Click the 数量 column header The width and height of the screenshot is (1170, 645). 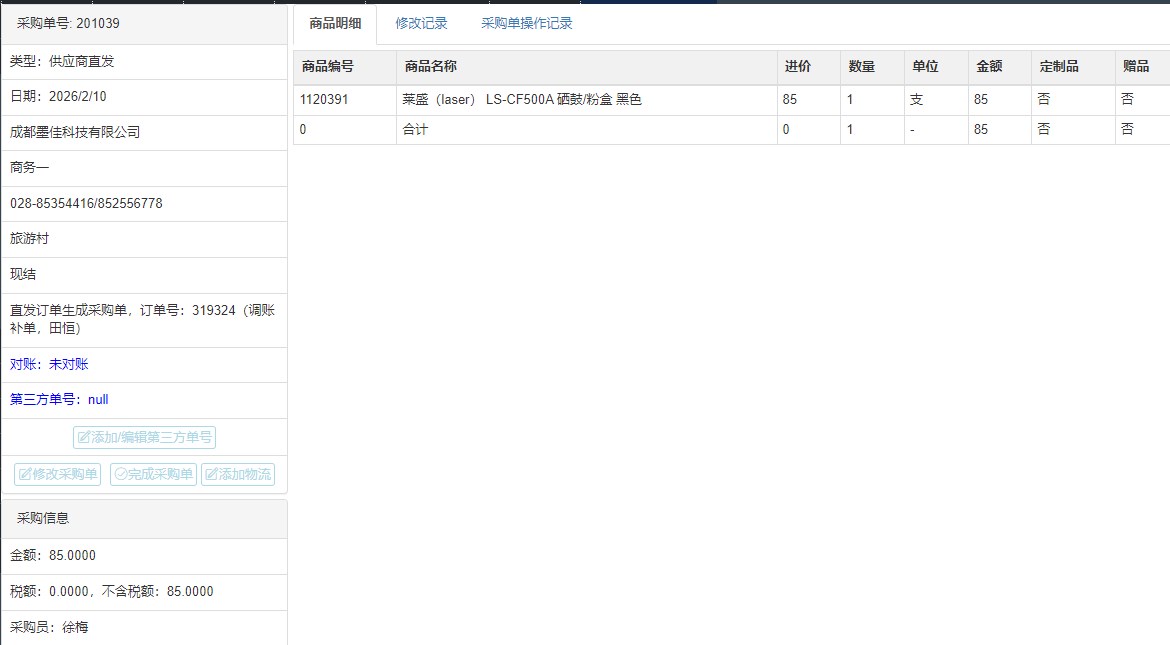[861, 67]
